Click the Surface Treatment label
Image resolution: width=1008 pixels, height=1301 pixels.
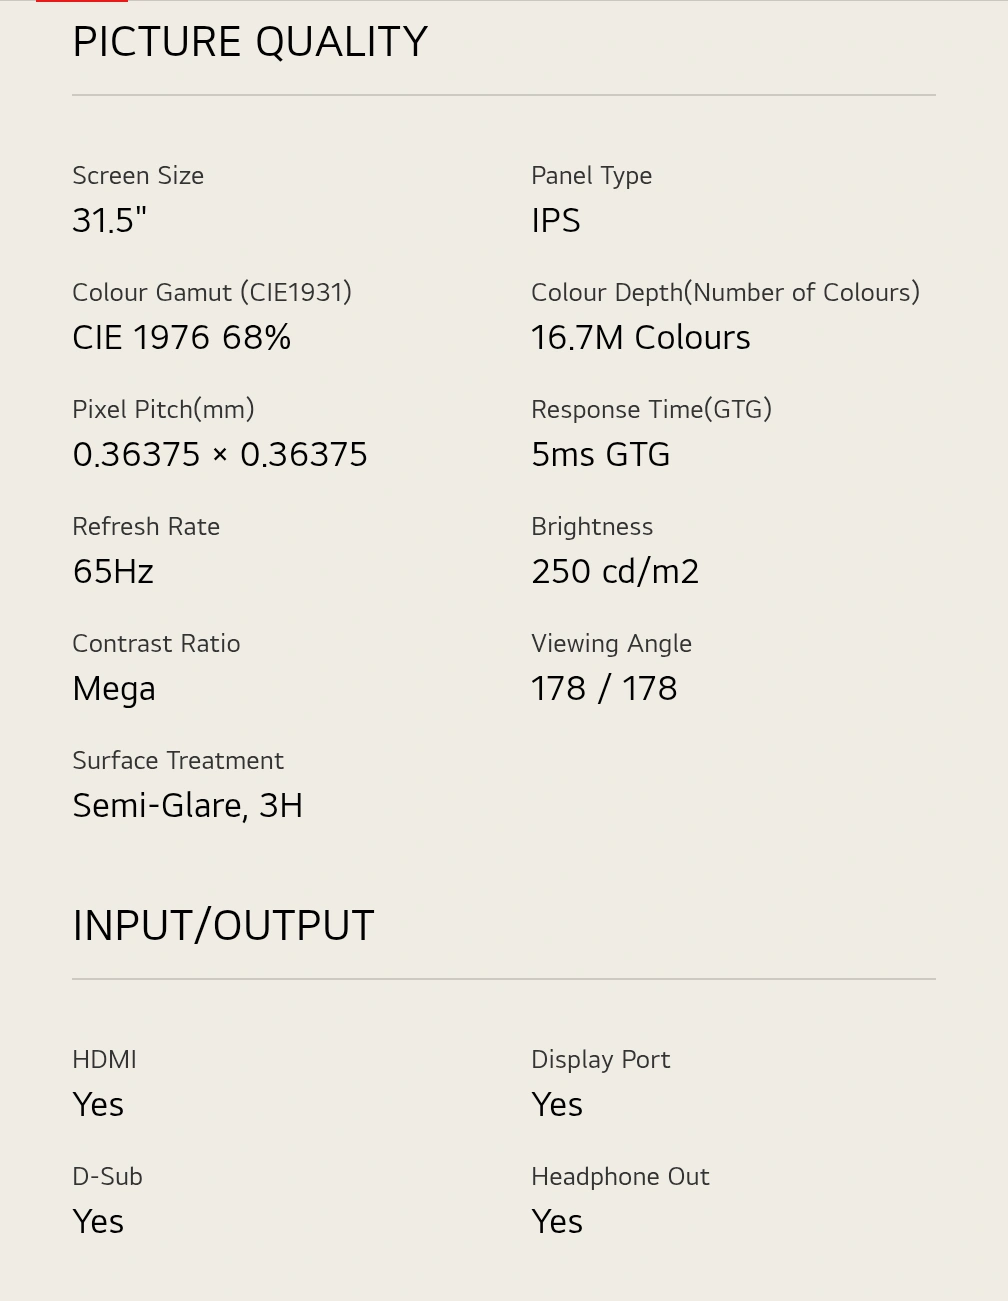click(178, 760)
